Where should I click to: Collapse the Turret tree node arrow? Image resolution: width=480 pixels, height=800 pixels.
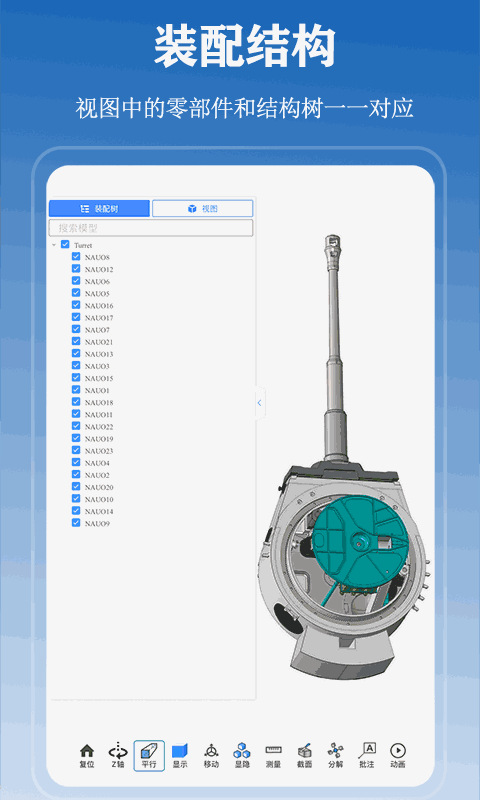click(54, 245)
